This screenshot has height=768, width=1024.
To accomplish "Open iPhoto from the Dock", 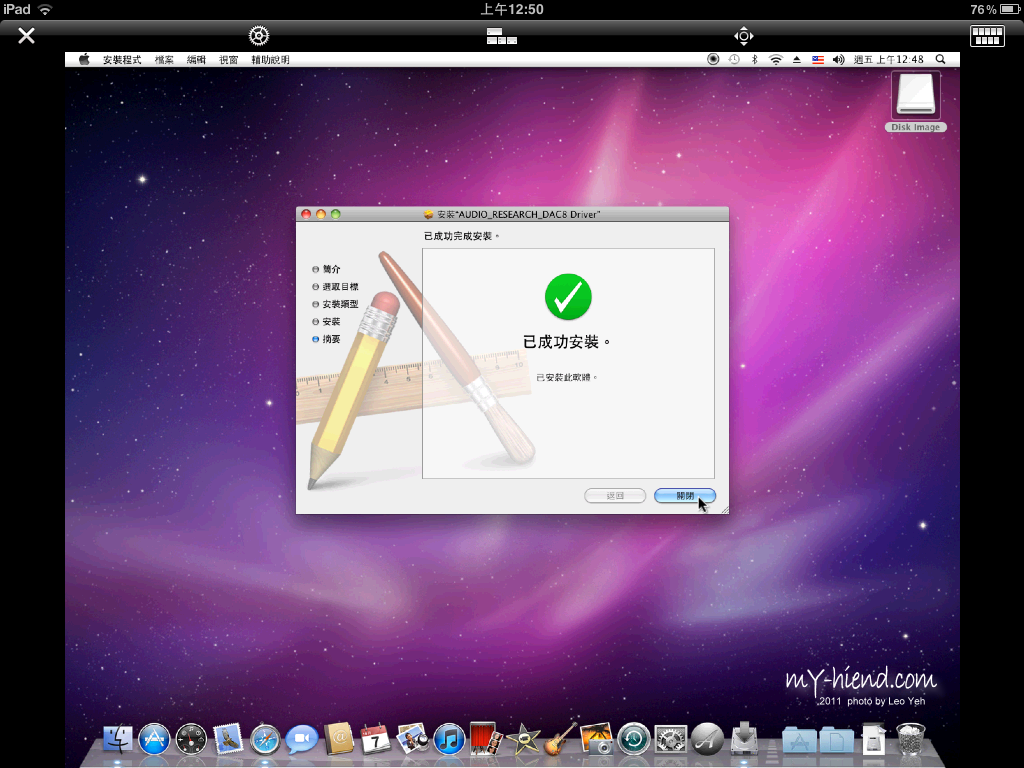I will click(596, 739).
